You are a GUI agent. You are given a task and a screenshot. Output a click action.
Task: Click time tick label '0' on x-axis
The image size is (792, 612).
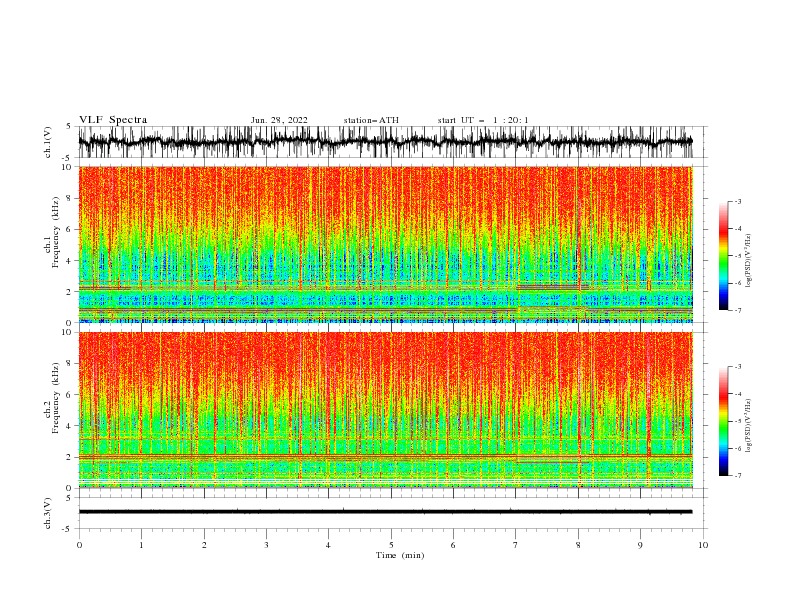79,545
